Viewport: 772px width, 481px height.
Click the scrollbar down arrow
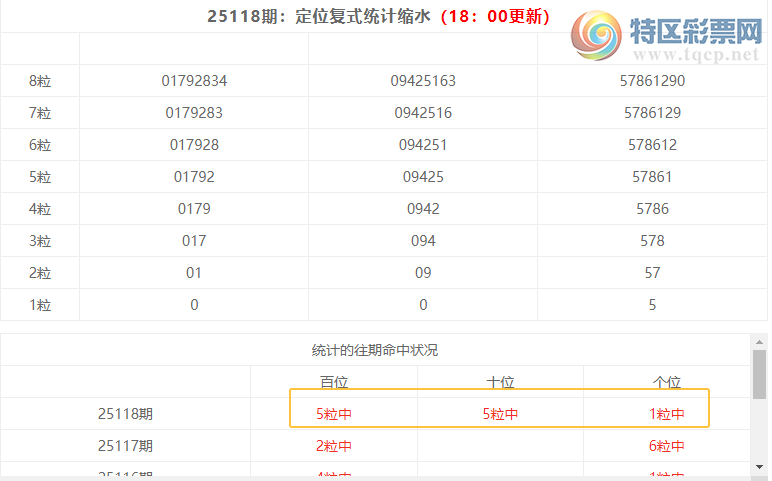(x=760, y=467)
